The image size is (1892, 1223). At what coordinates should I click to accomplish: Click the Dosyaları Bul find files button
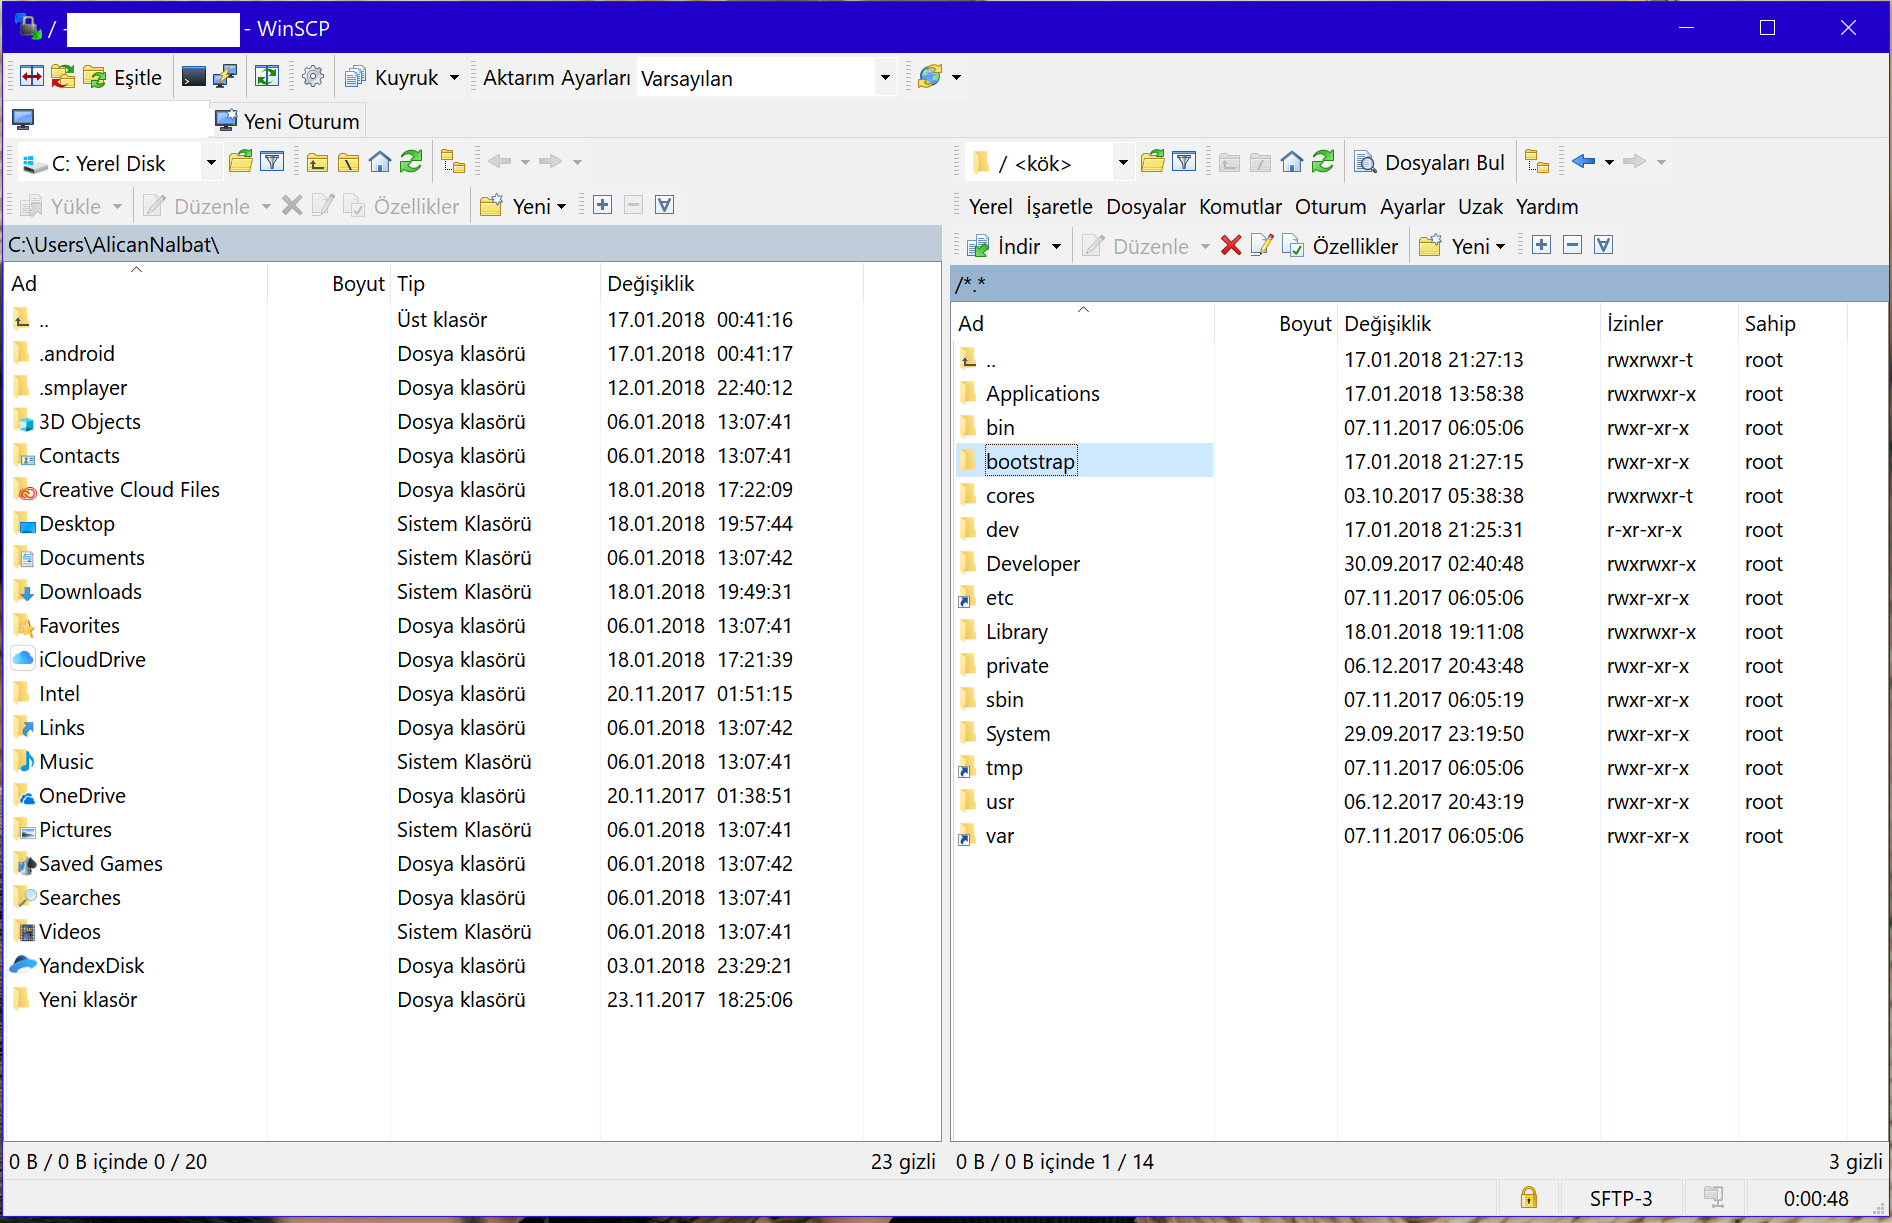pyautogui.click(x=1429, y=162)
